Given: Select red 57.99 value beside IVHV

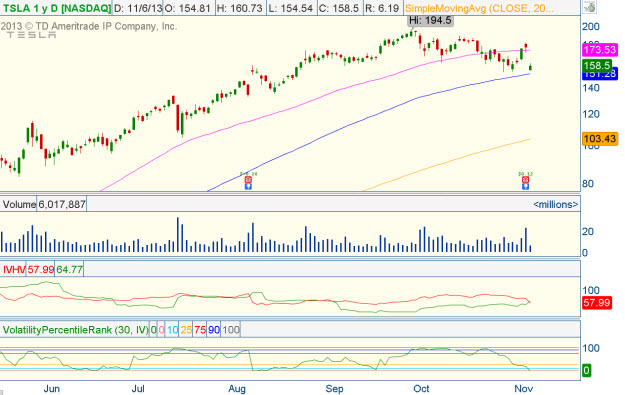Looking at the screenshot, I should click(x=40, y=270).
